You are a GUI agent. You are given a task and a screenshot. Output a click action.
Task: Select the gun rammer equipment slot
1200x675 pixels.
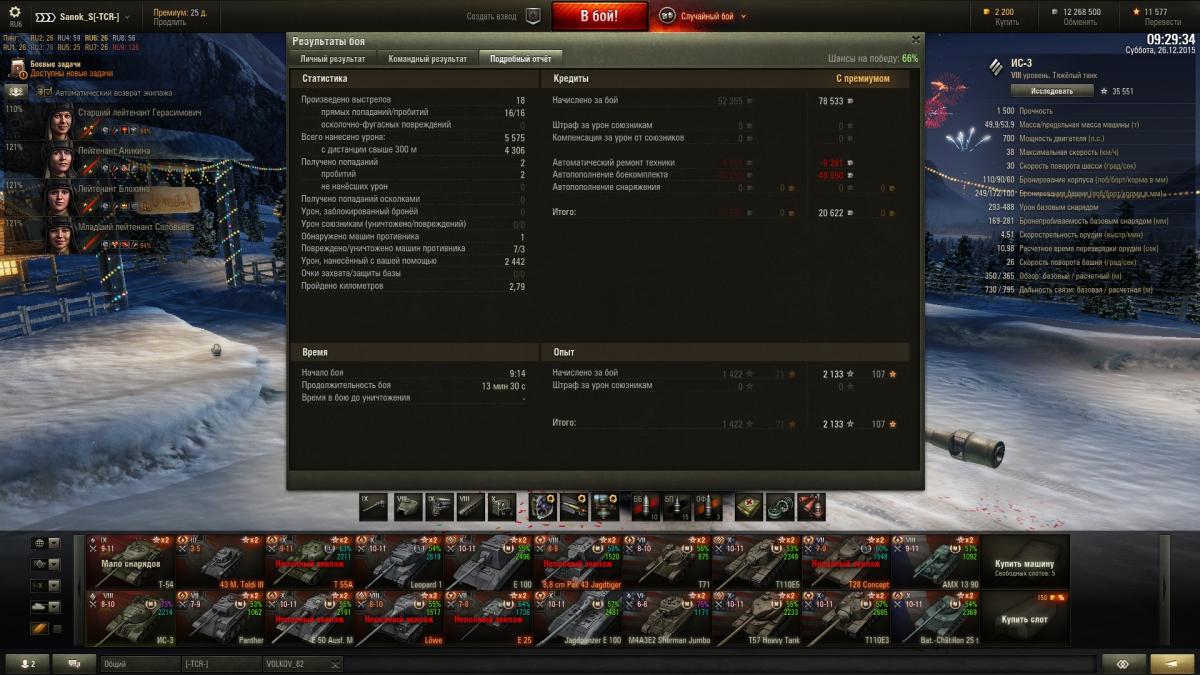click(575, 507)
